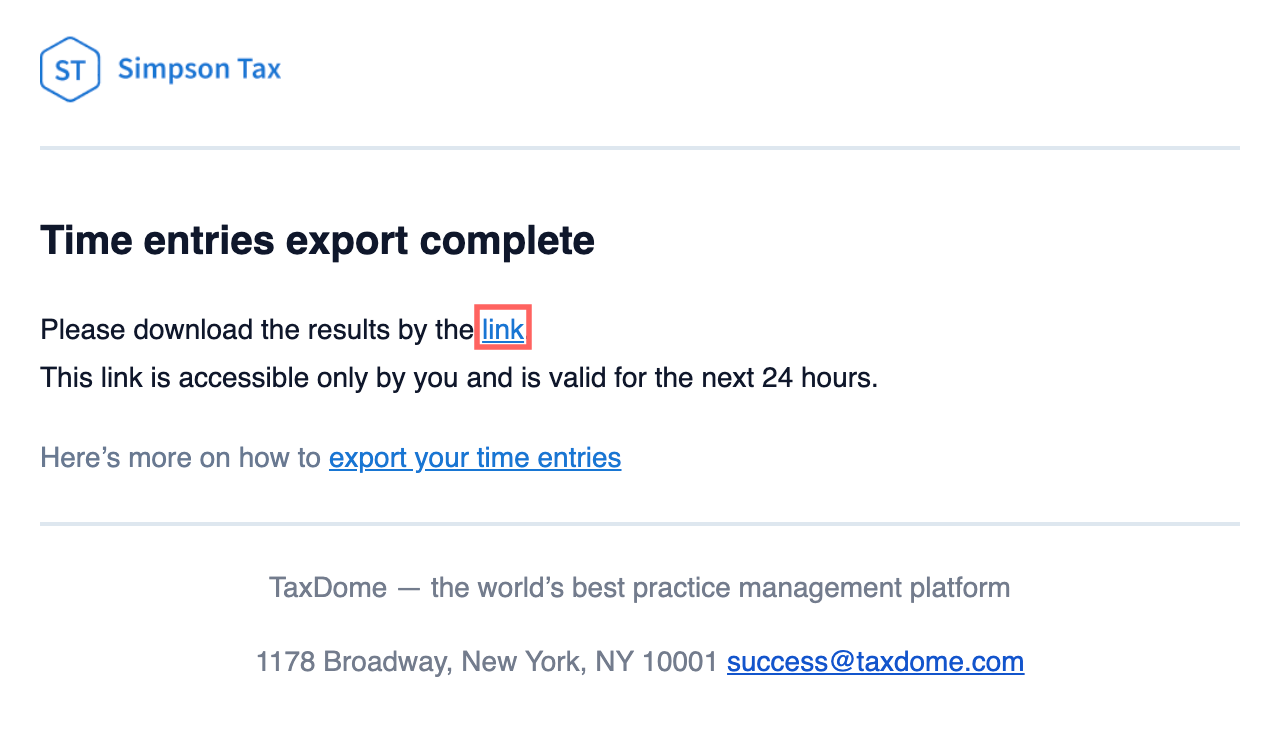Screen dimensions: 1274x732
Task: Click the "Here's more on how to" text
Action: pos(180,458)
